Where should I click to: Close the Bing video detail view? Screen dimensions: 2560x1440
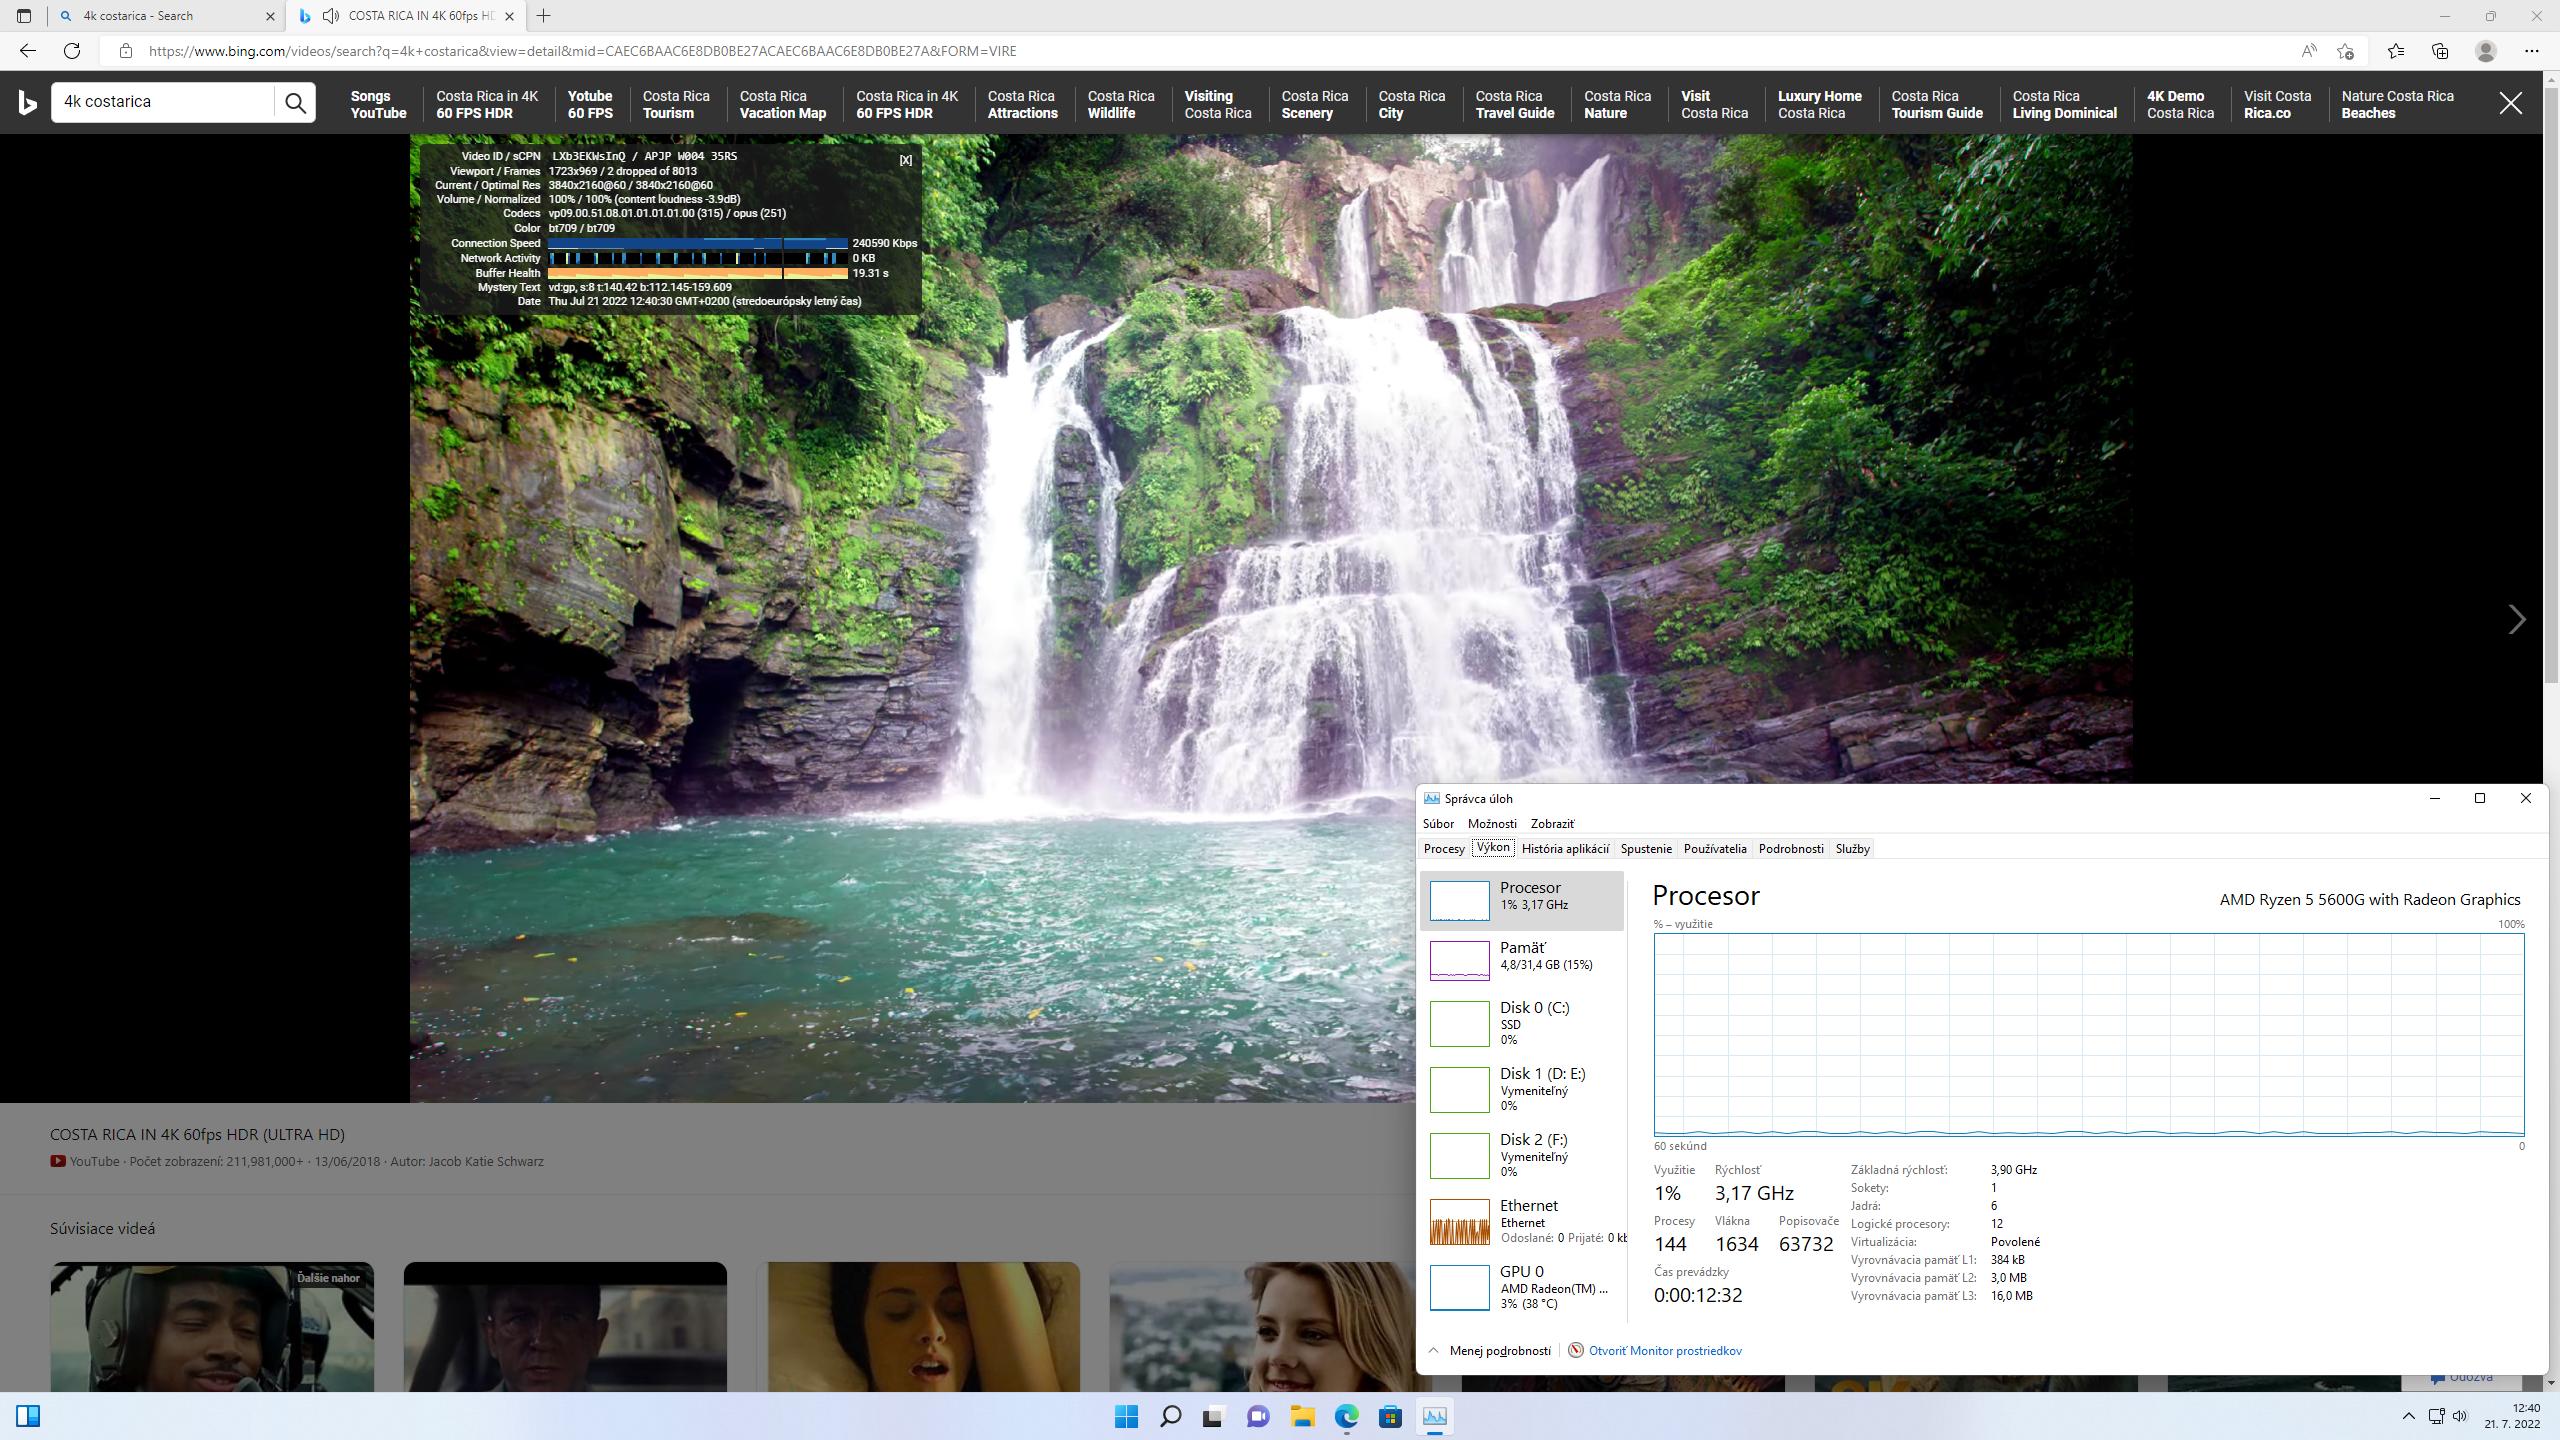point(2510,103)
